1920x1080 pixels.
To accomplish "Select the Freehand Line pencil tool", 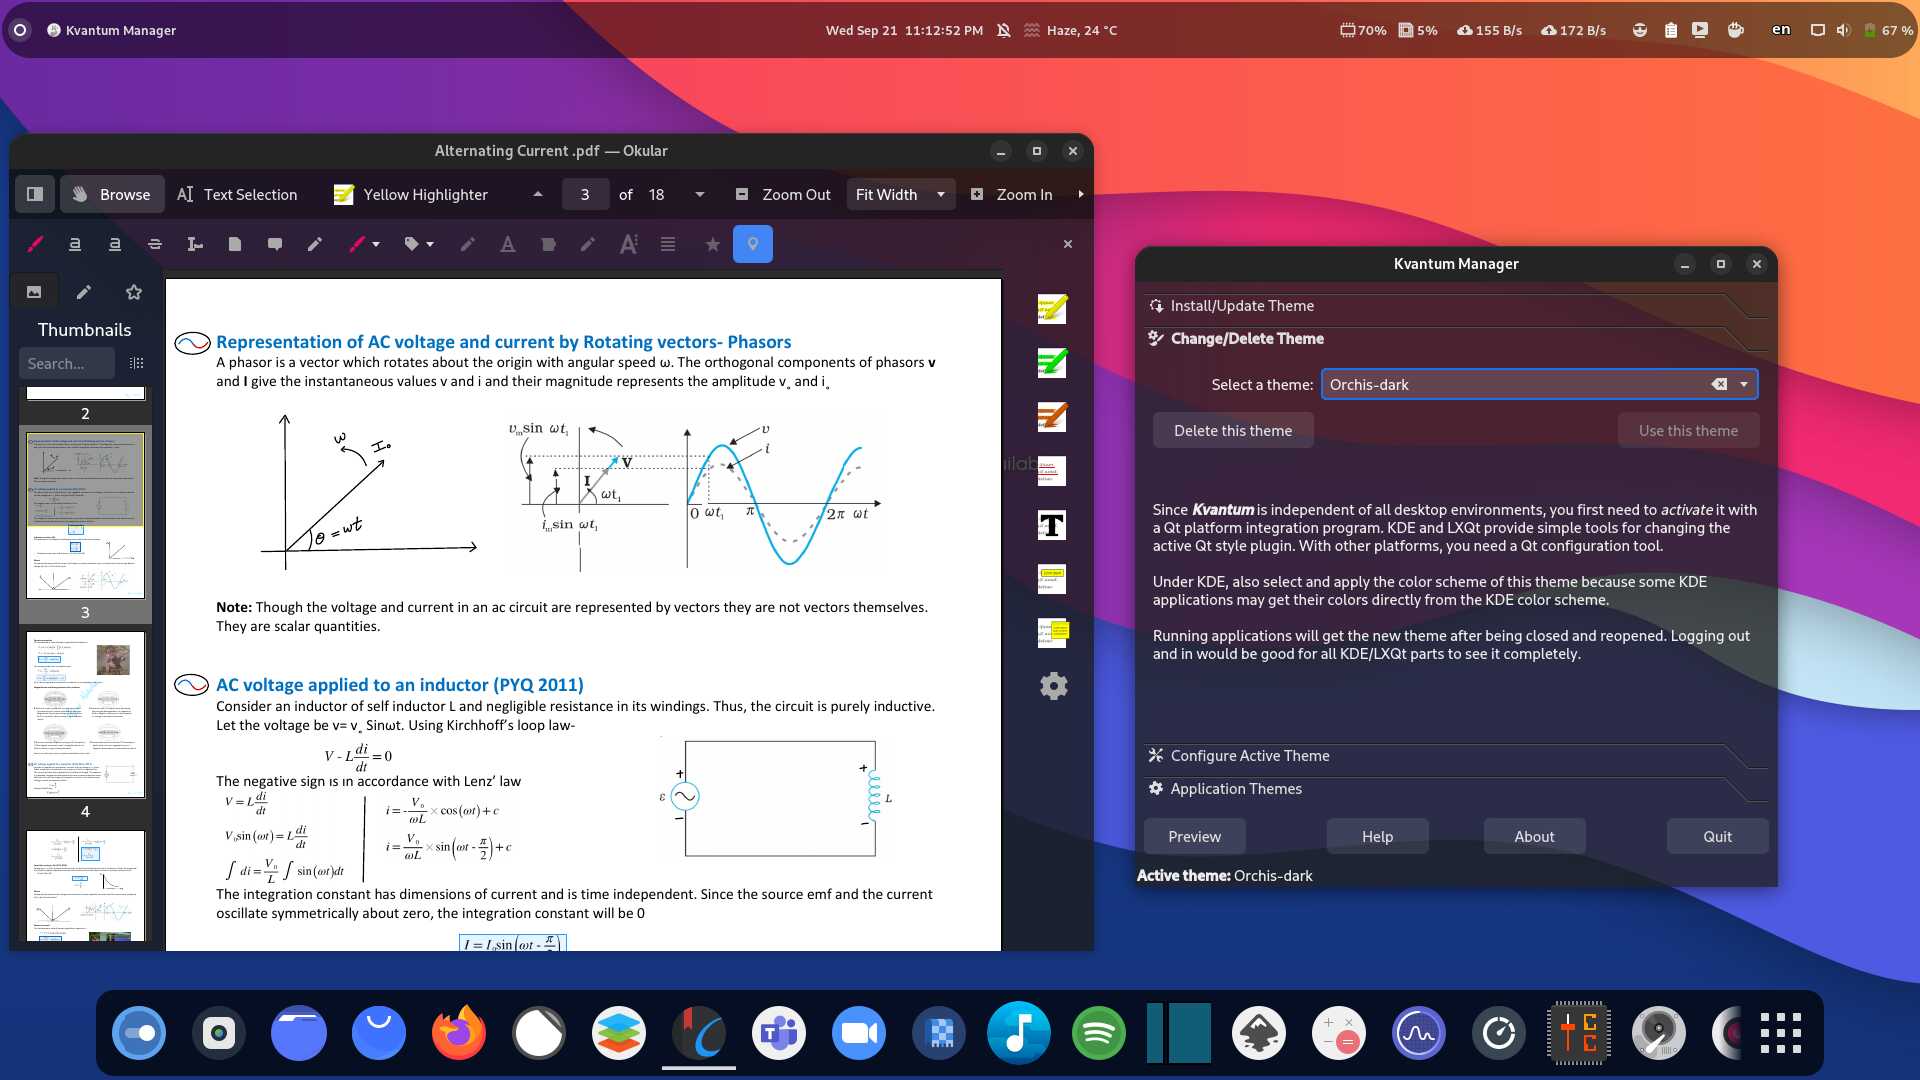I will click(x=315, y=244).
